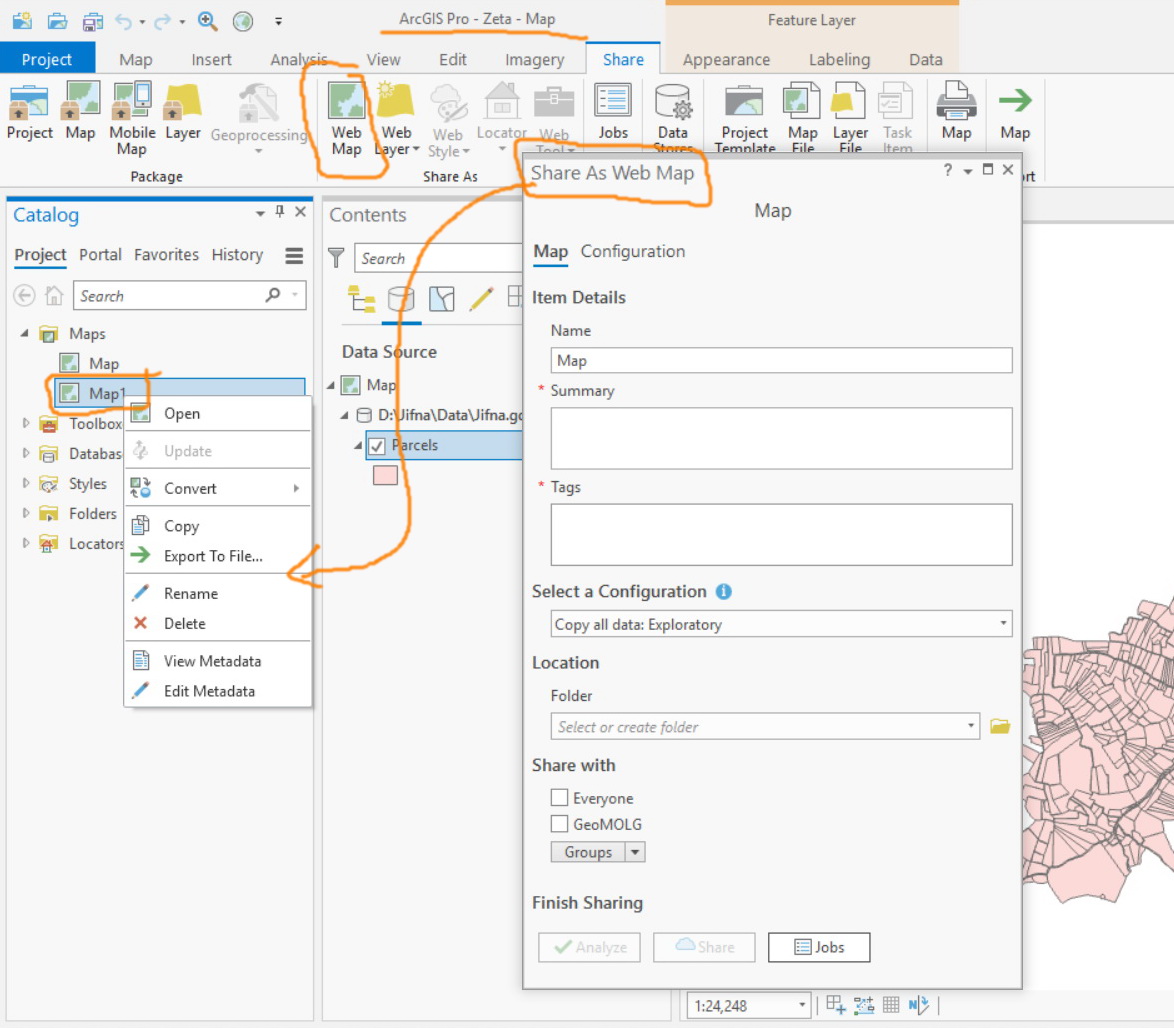Check the Everyone sharing checkbox
Image resolution: width=1174 pixels, height=1028 pixels.
click(559, 797)
